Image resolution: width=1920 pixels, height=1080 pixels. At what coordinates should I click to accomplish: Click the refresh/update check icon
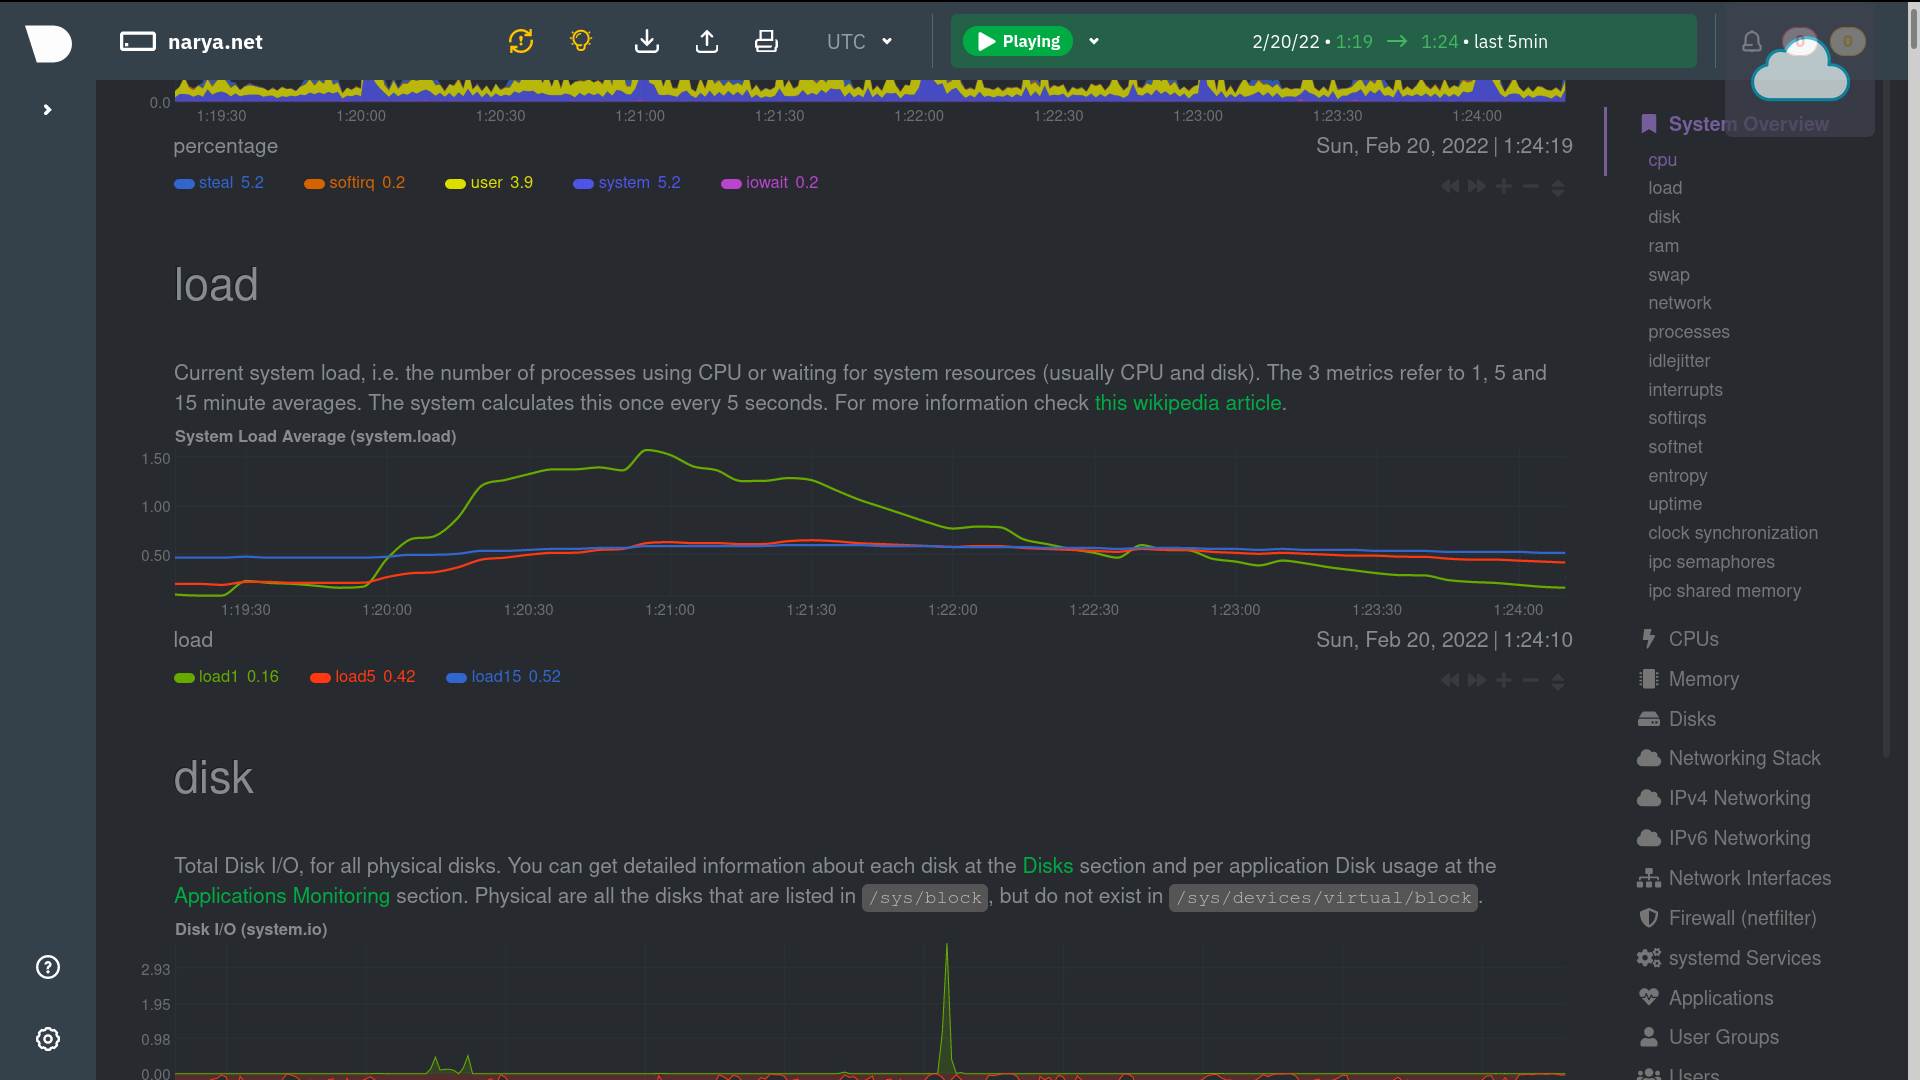(x=521, y=41)
